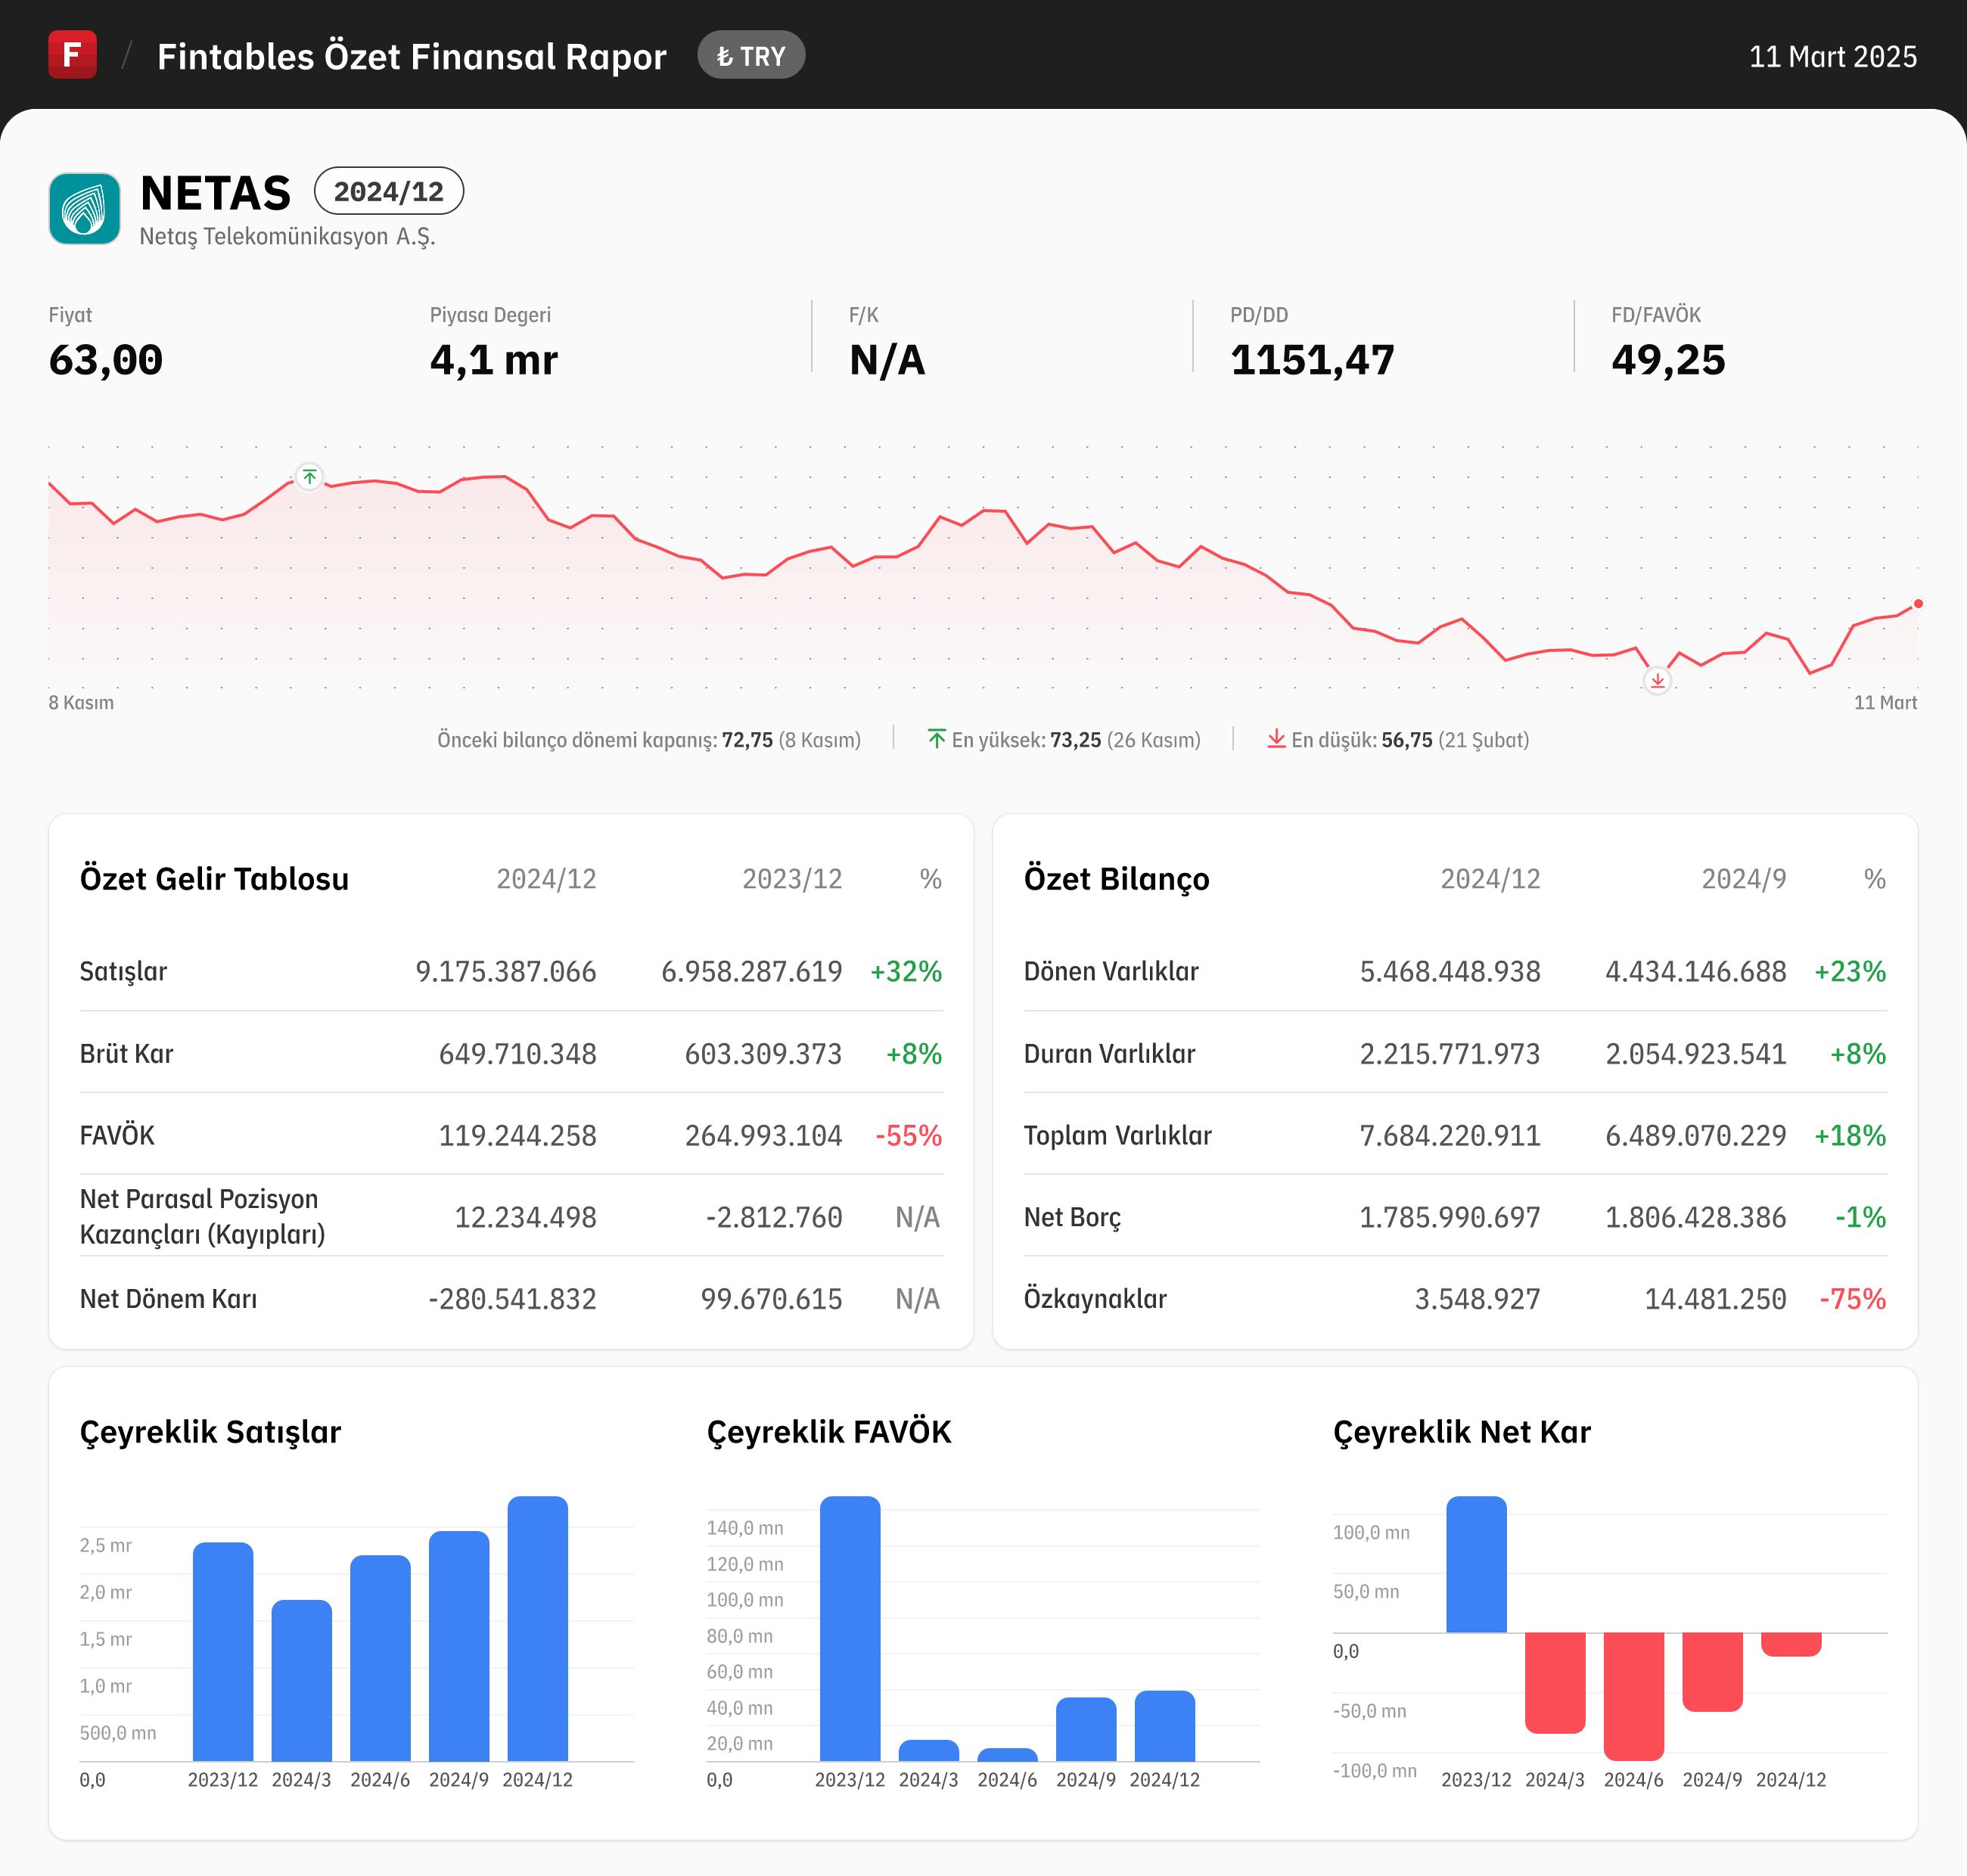1967x1876 pixels.
Task: Click the 2024/3 Çeyreklik Satışlar bar
Action: tap(302, 1681)
